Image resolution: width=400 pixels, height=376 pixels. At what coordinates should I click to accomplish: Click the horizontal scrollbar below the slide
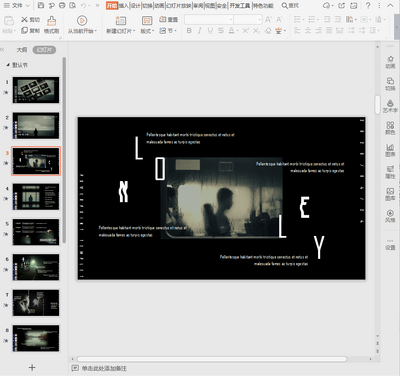(212, 359)
